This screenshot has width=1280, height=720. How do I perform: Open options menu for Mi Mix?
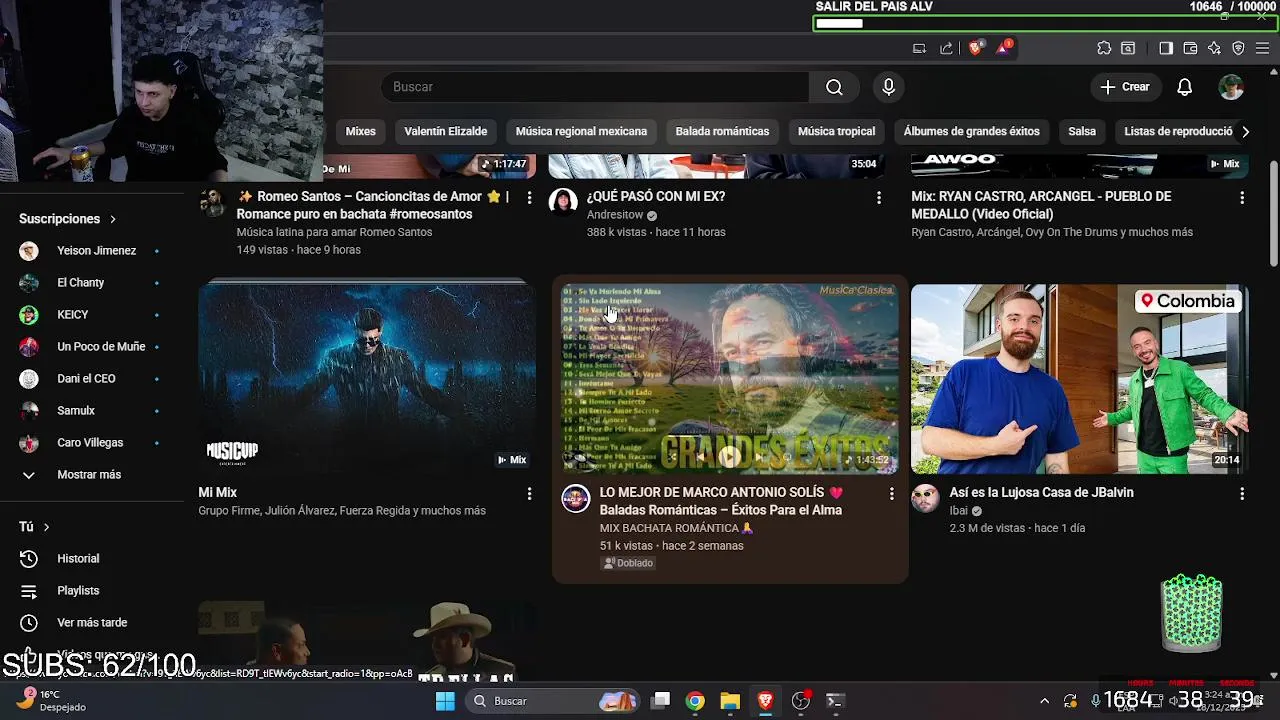pos(529,494)
